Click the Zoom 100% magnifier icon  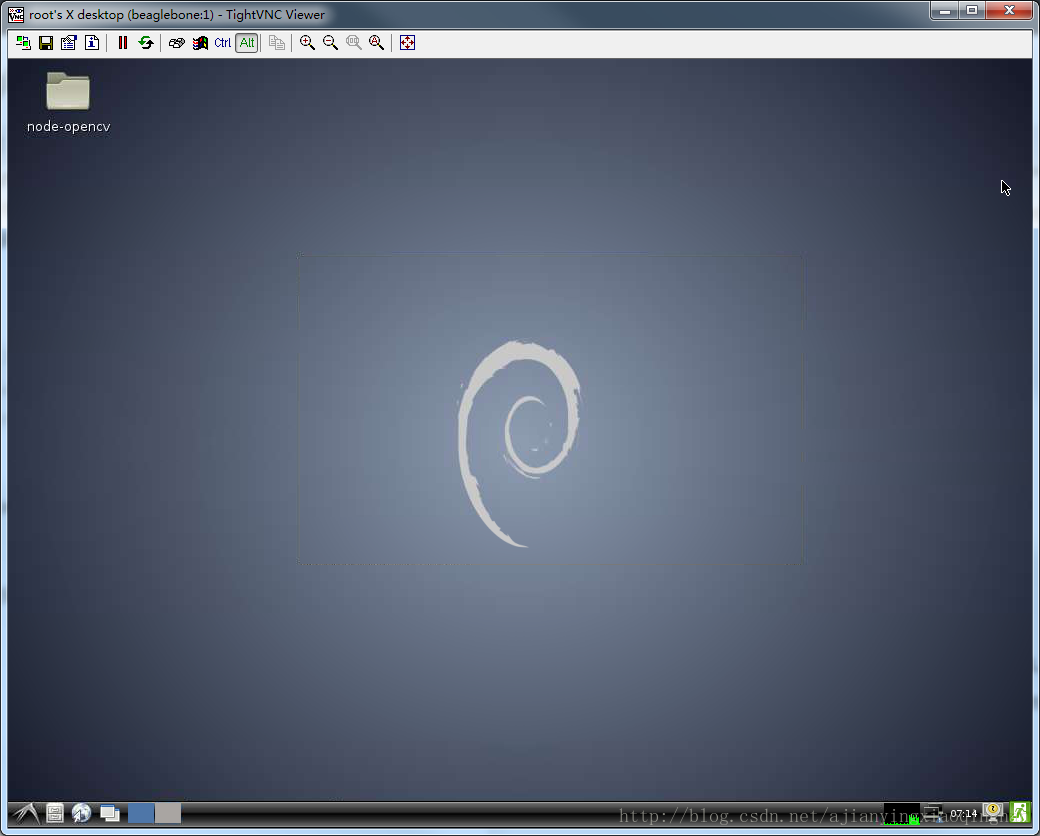[x=354, y=43]
